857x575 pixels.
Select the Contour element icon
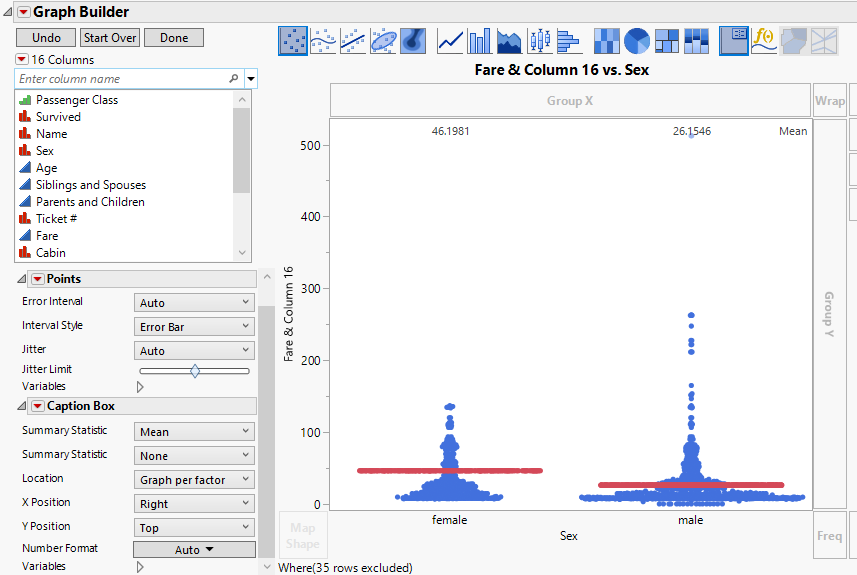[x=413, y=41]
